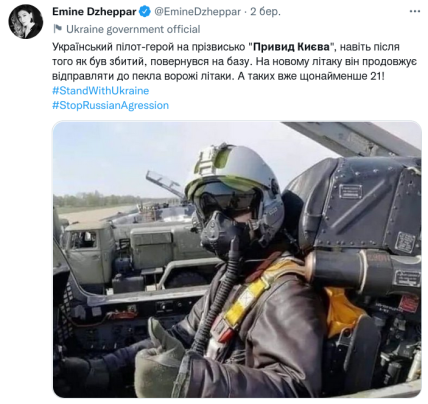This screenshot has height=404, width=428.
Task: Click the pilot's helmet in the photo
Action: coord(235,193)
